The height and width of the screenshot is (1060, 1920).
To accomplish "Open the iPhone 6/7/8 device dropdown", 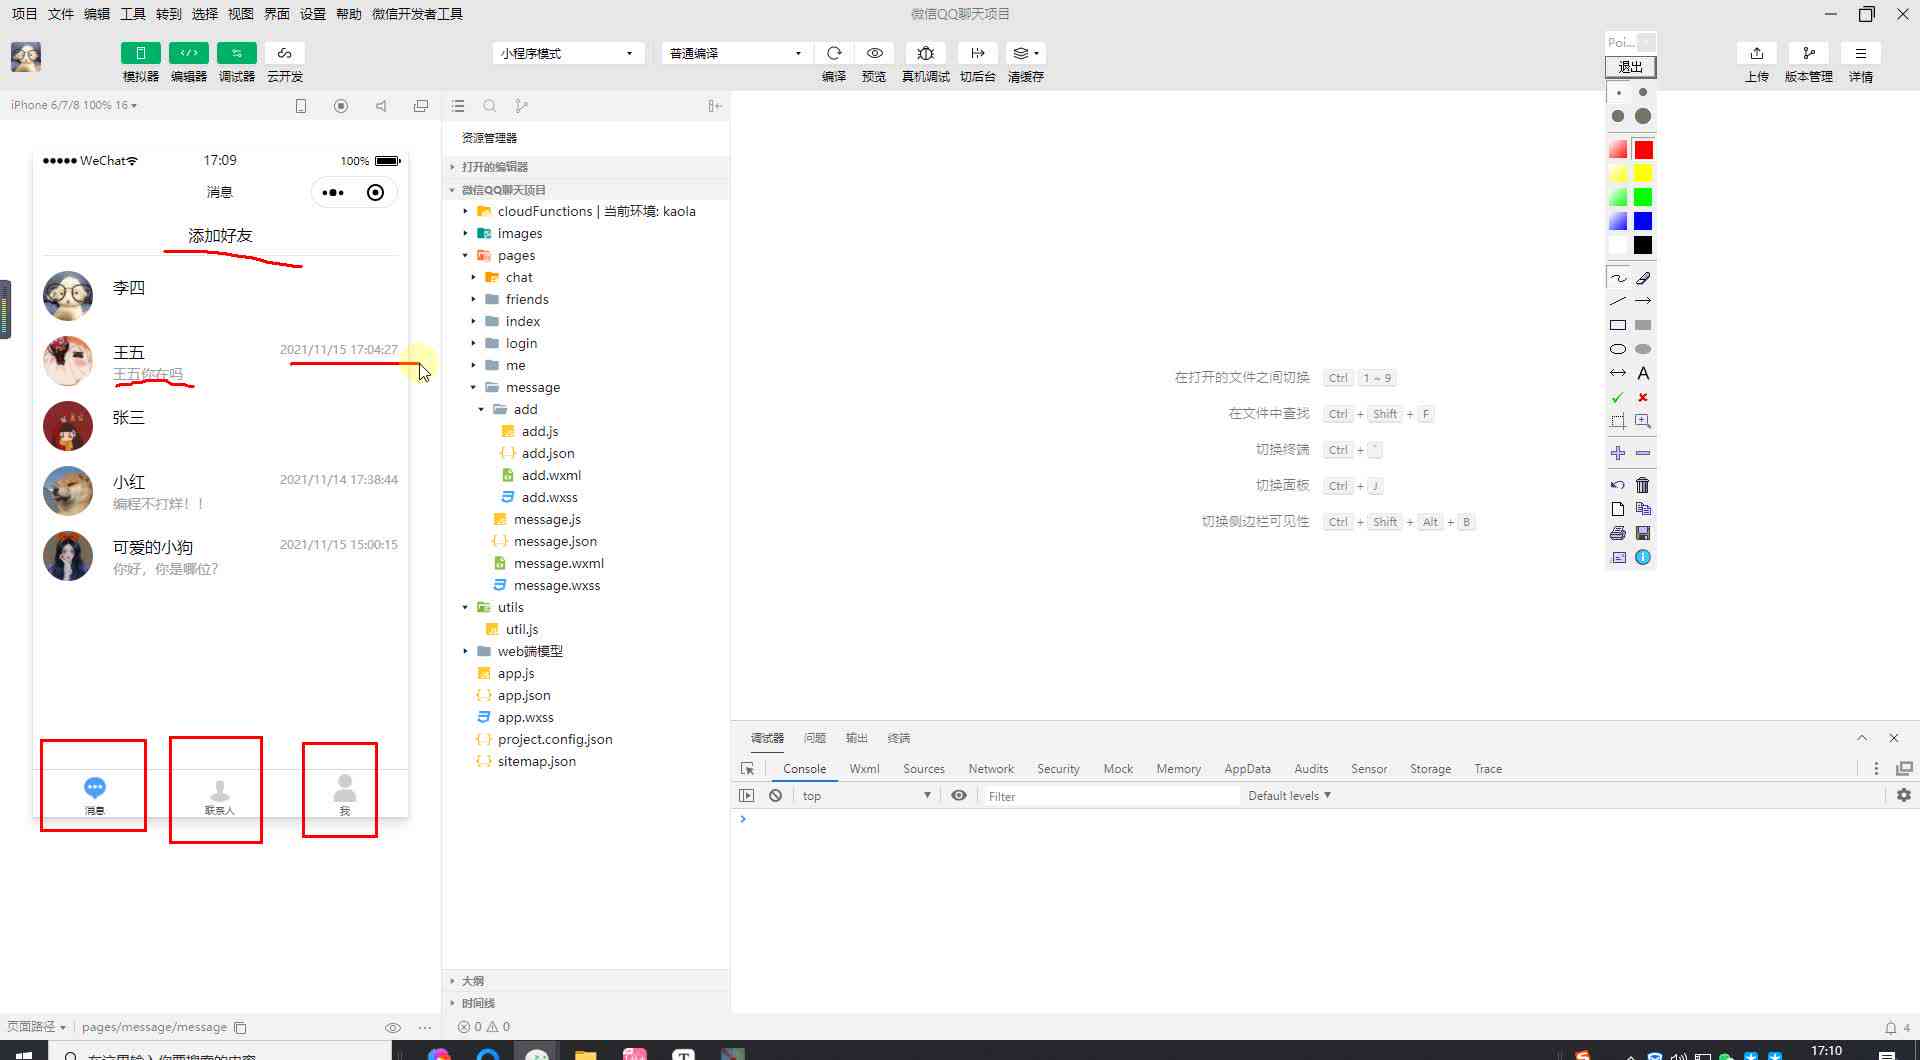I will pyautogui.click(x=74, y=105).
